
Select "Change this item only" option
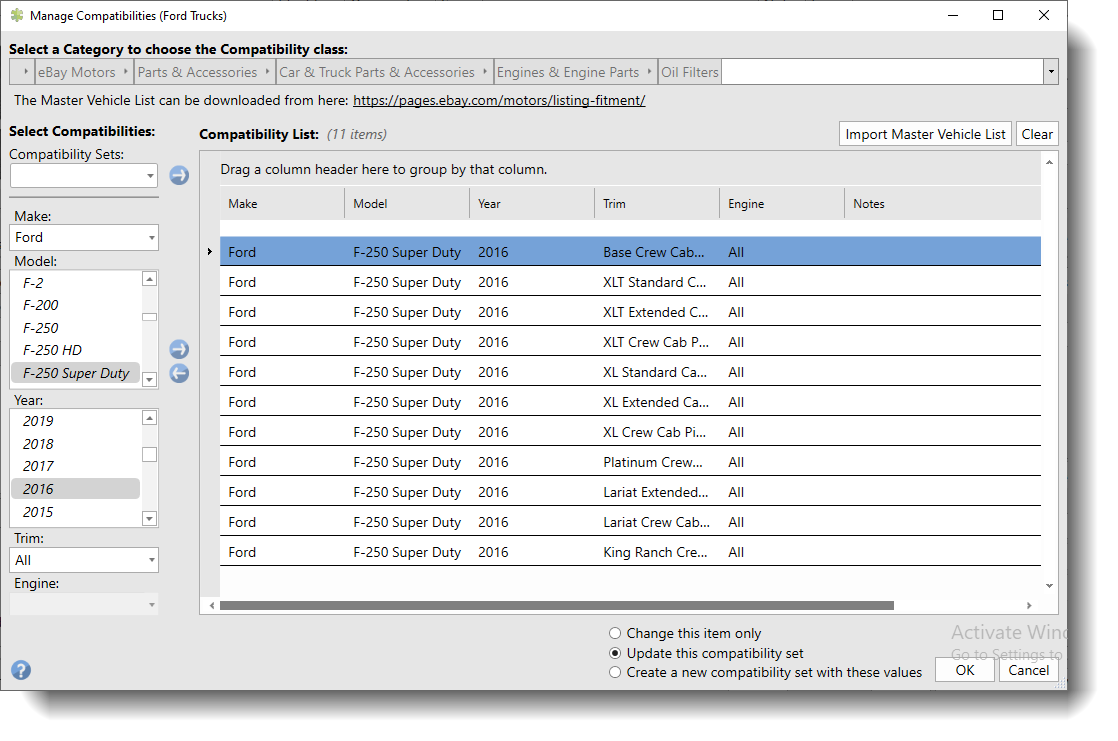click(616, 633)
